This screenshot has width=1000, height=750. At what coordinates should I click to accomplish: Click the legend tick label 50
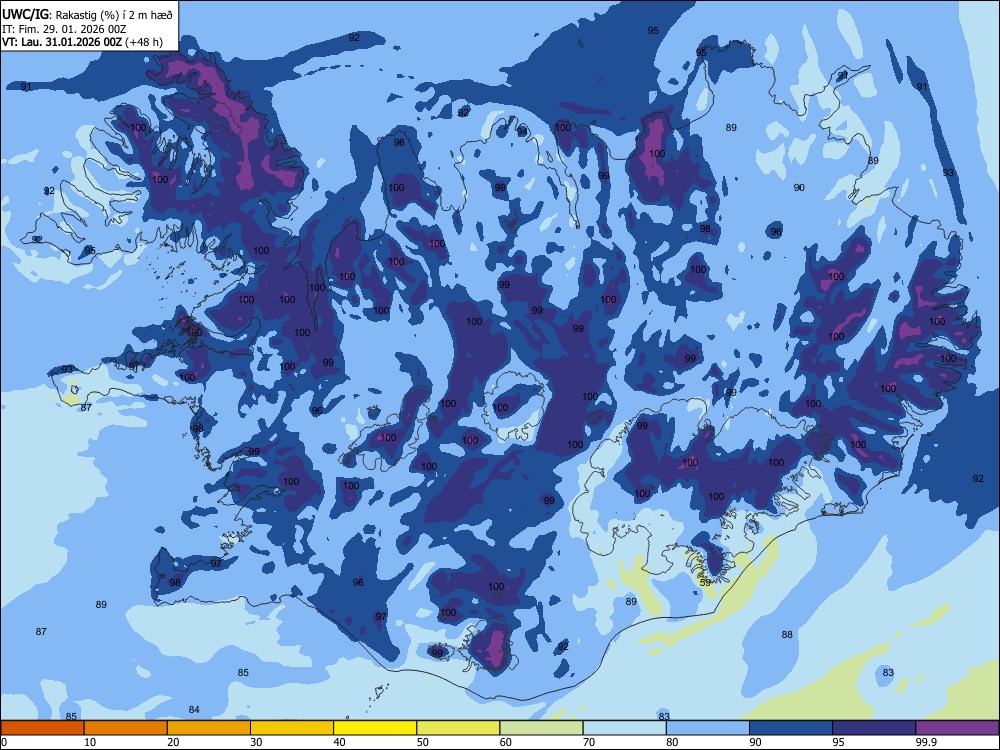tap(422, 742)
